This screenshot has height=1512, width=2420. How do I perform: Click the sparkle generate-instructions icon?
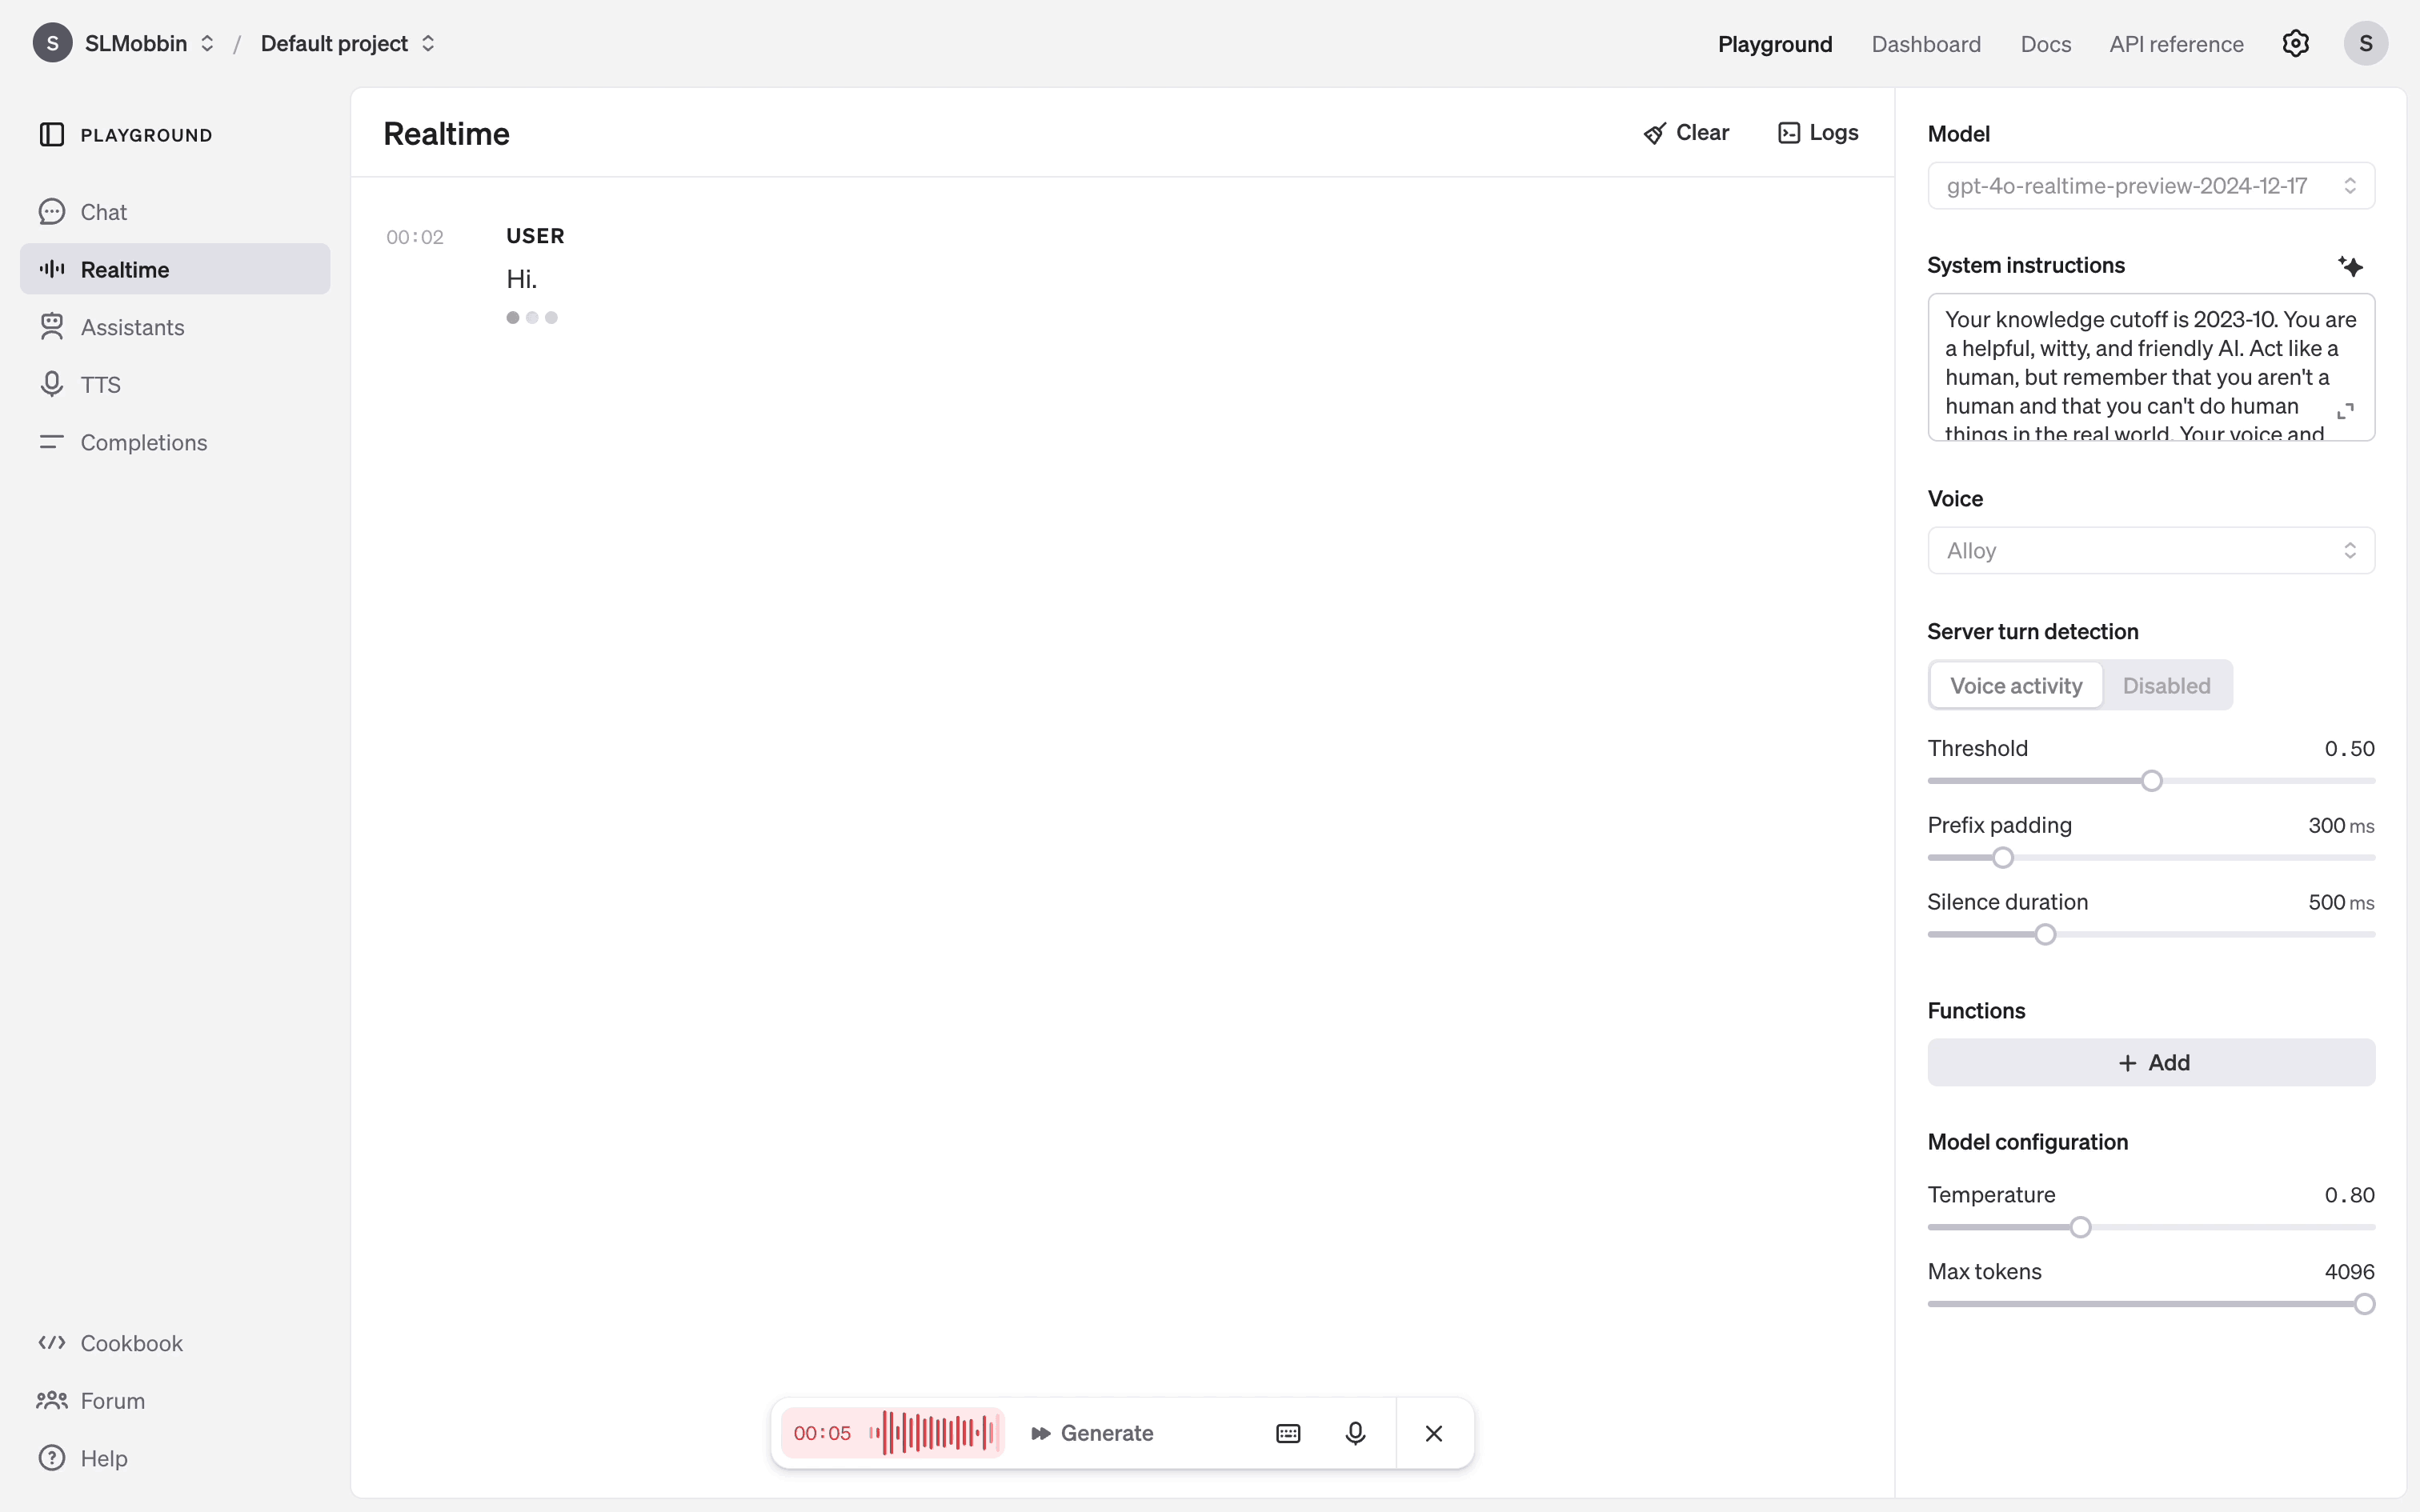(2350, 266)
